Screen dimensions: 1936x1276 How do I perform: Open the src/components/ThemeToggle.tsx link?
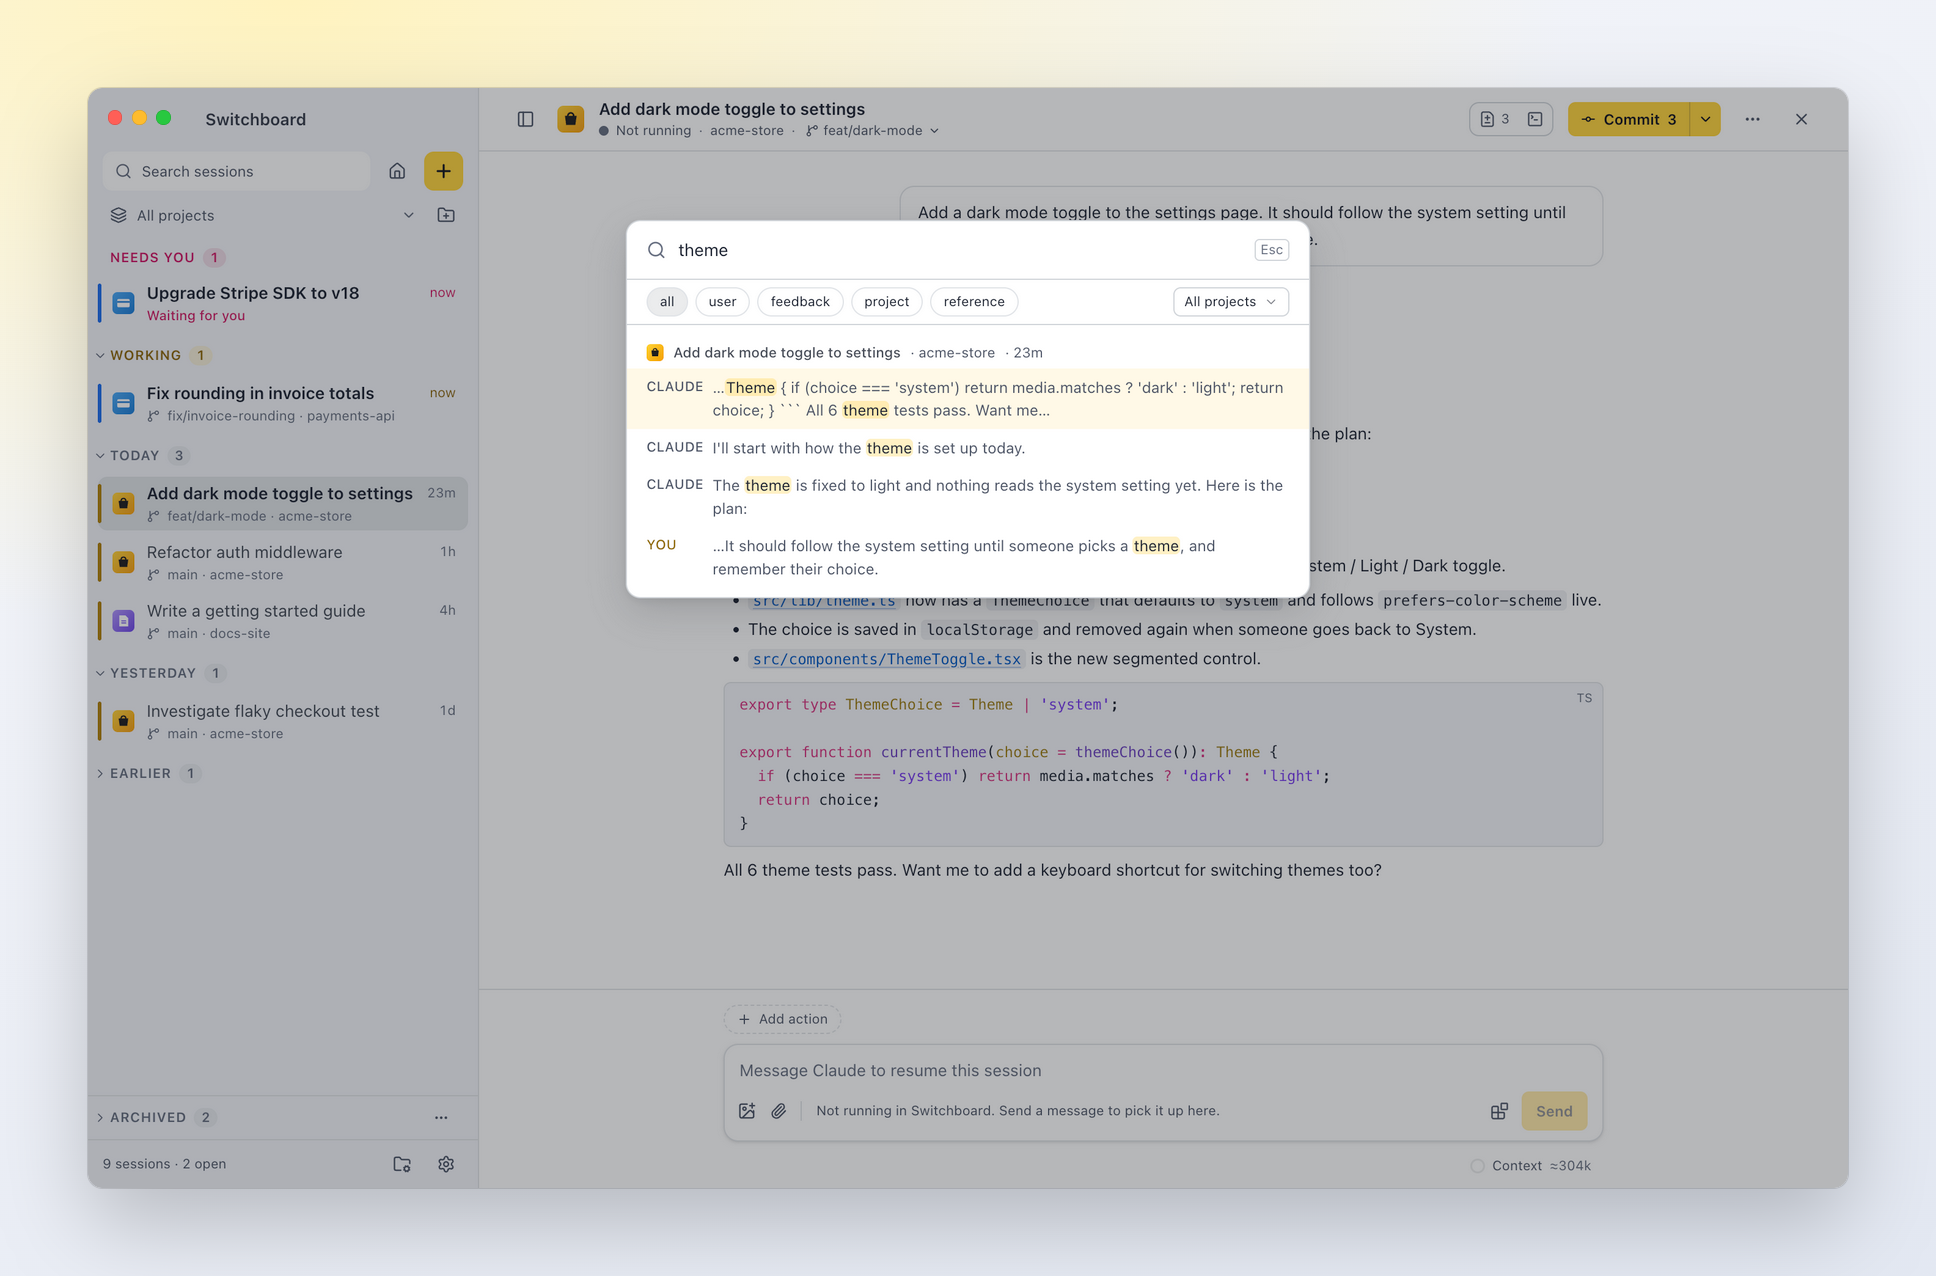point(886,659)
